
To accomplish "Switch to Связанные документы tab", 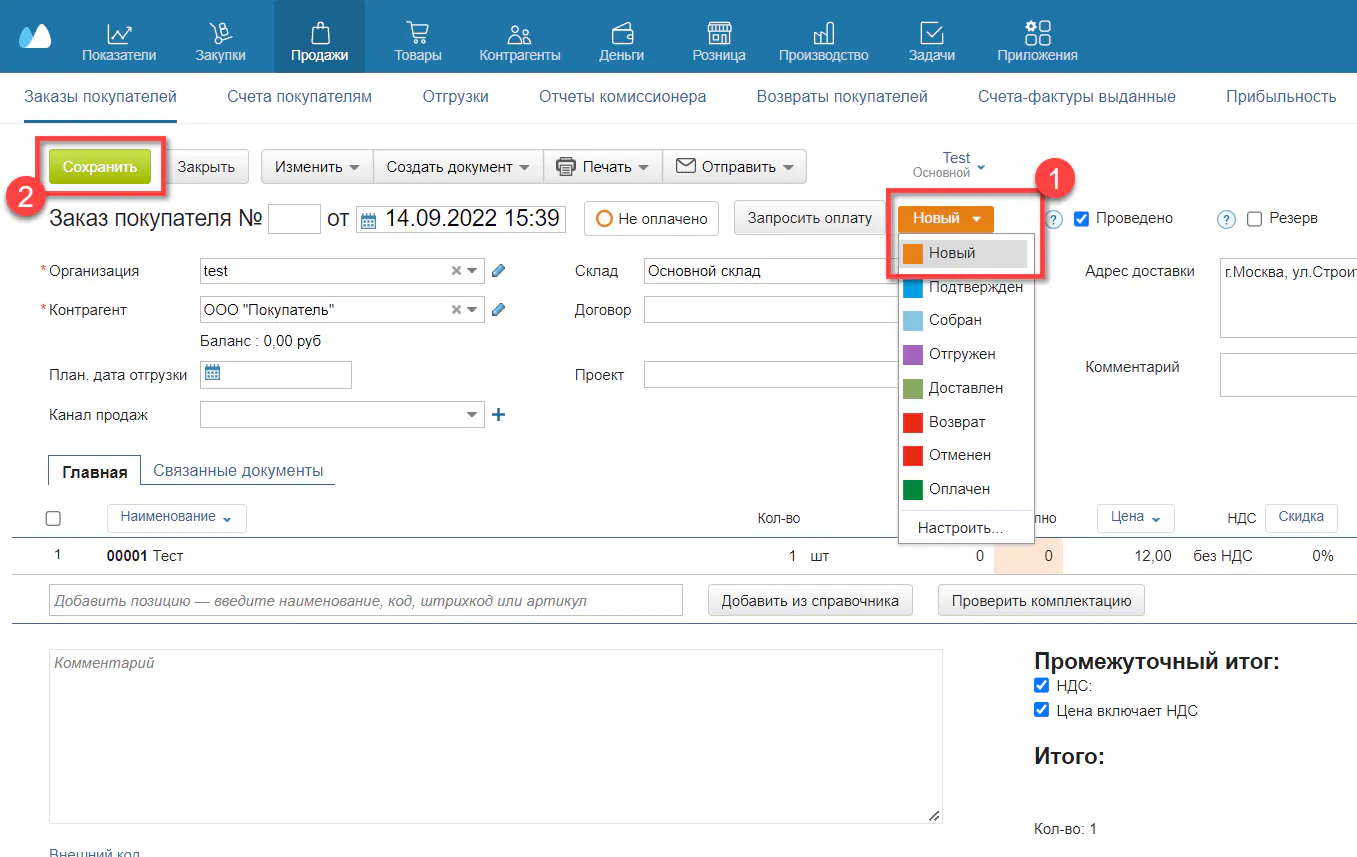I will pyautogui.click(x=238, y=470).
